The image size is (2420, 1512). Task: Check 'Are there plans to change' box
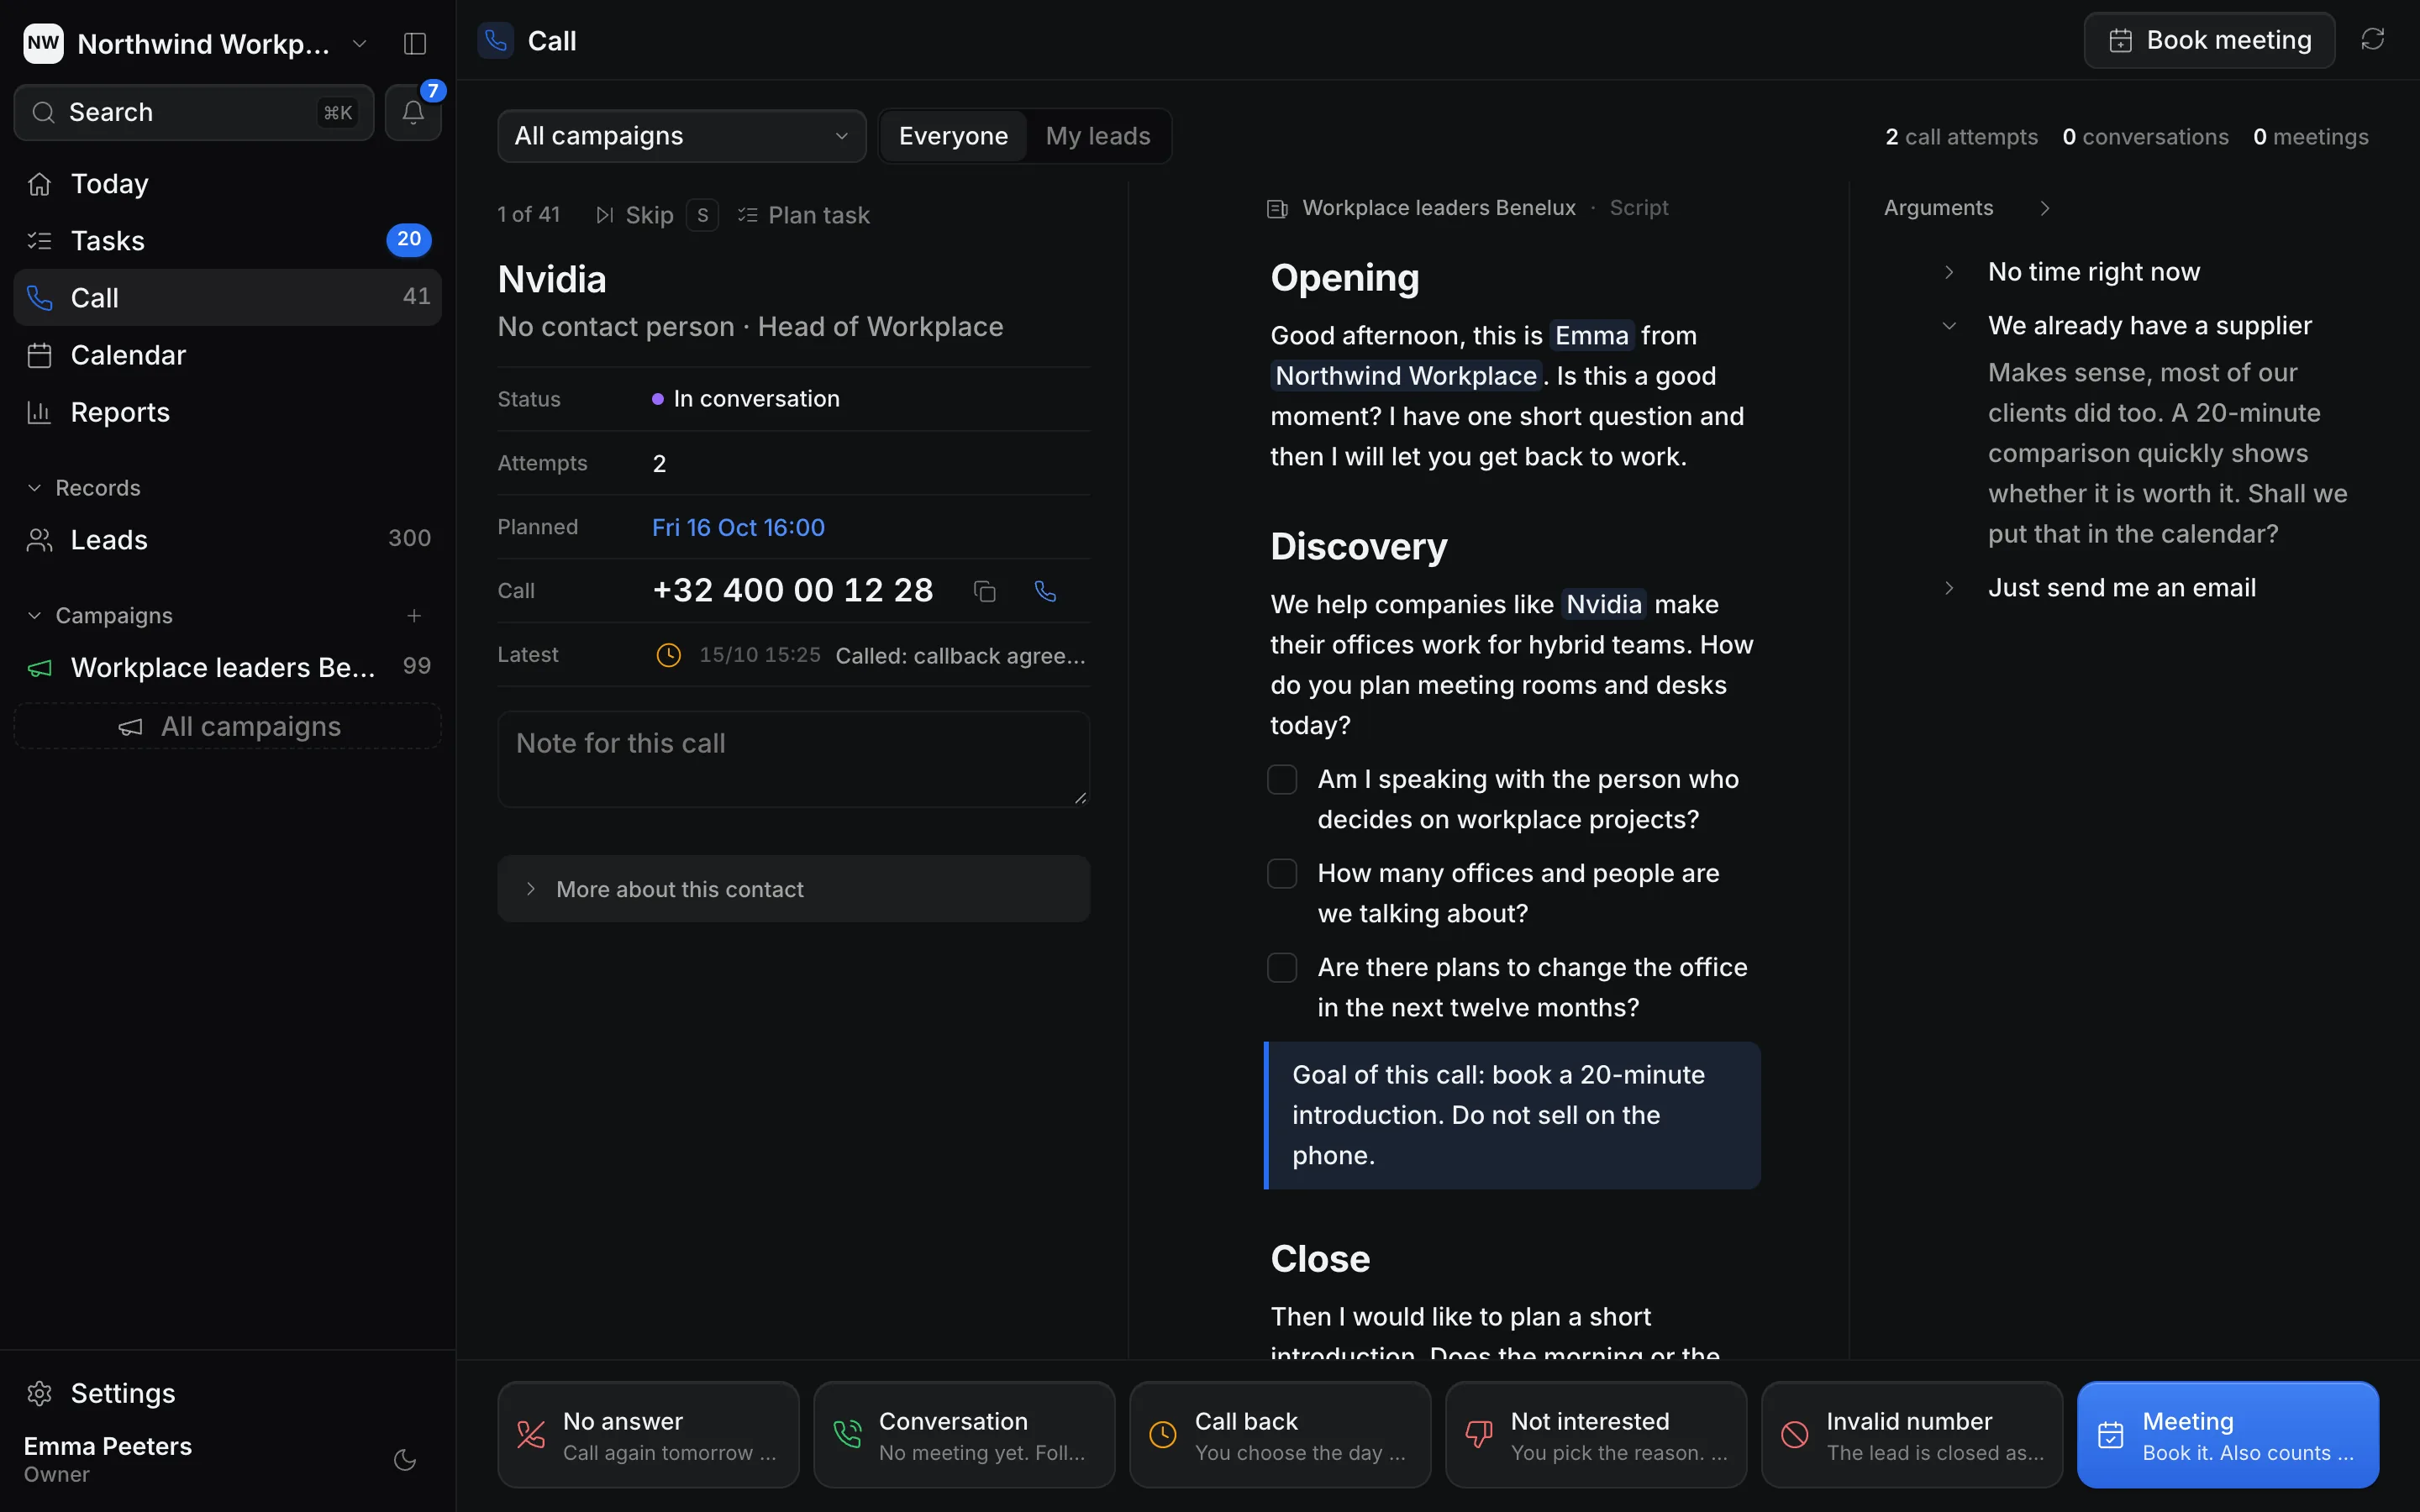click(1282, 968)
